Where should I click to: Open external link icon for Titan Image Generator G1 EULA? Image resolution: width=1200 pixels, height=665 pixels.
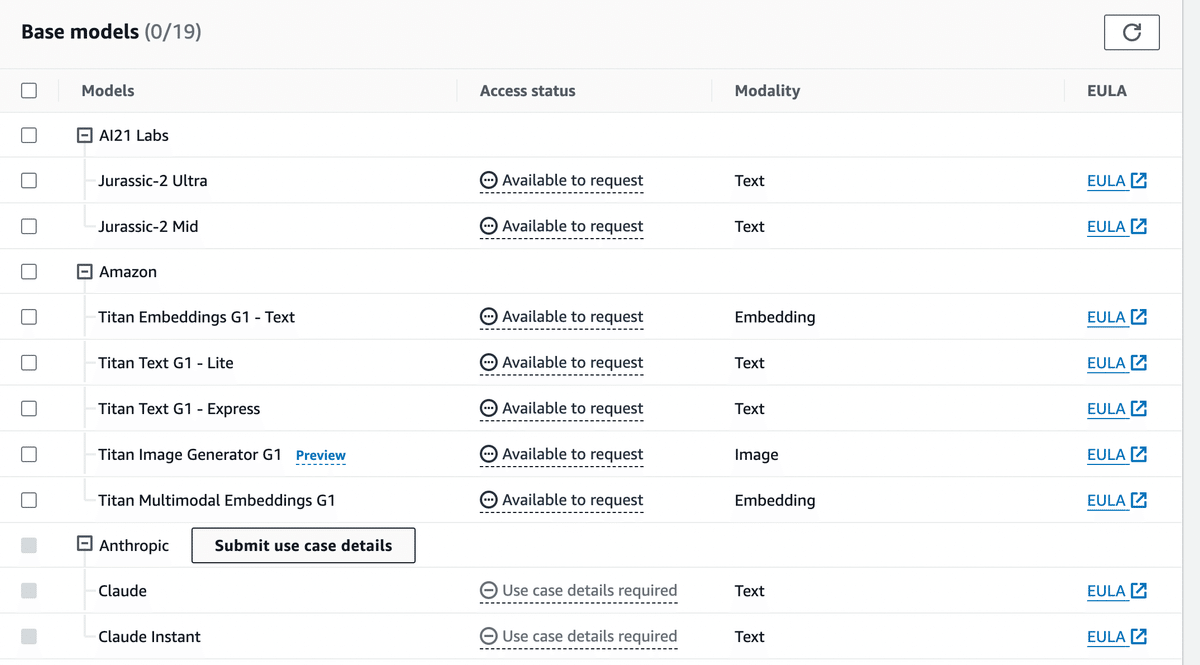pyautogui.click(x=1139, y=454)
